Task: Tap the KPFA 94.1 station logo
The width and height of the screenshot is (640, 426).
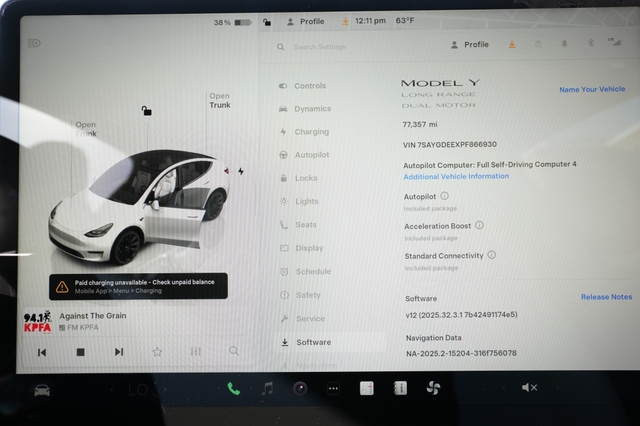Action: [x=38, y=322]
